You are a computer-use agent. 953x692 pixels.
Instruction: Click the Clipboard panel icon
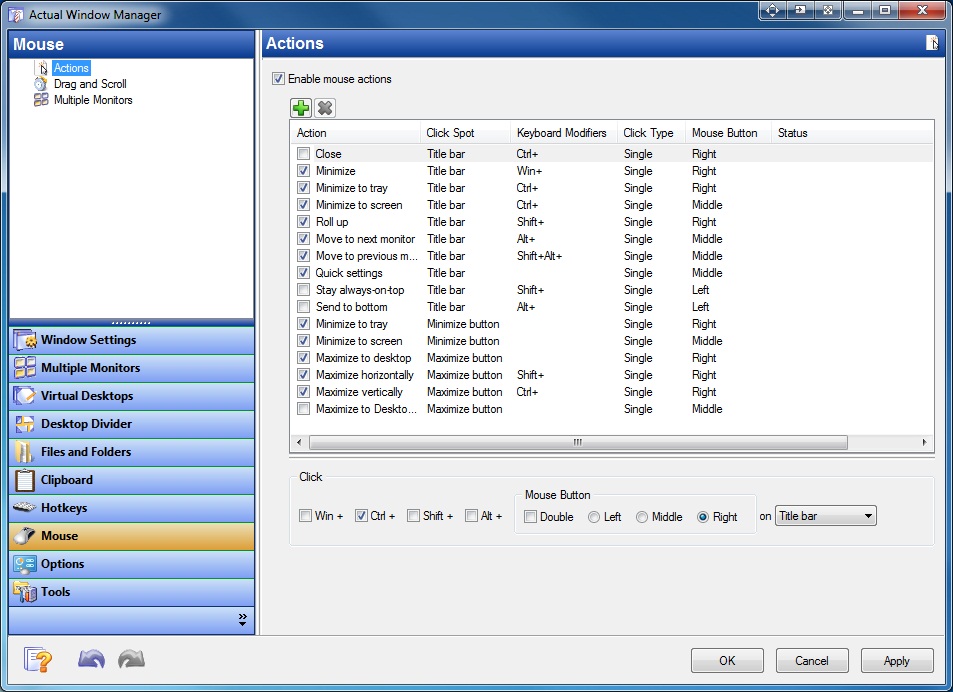25,480
